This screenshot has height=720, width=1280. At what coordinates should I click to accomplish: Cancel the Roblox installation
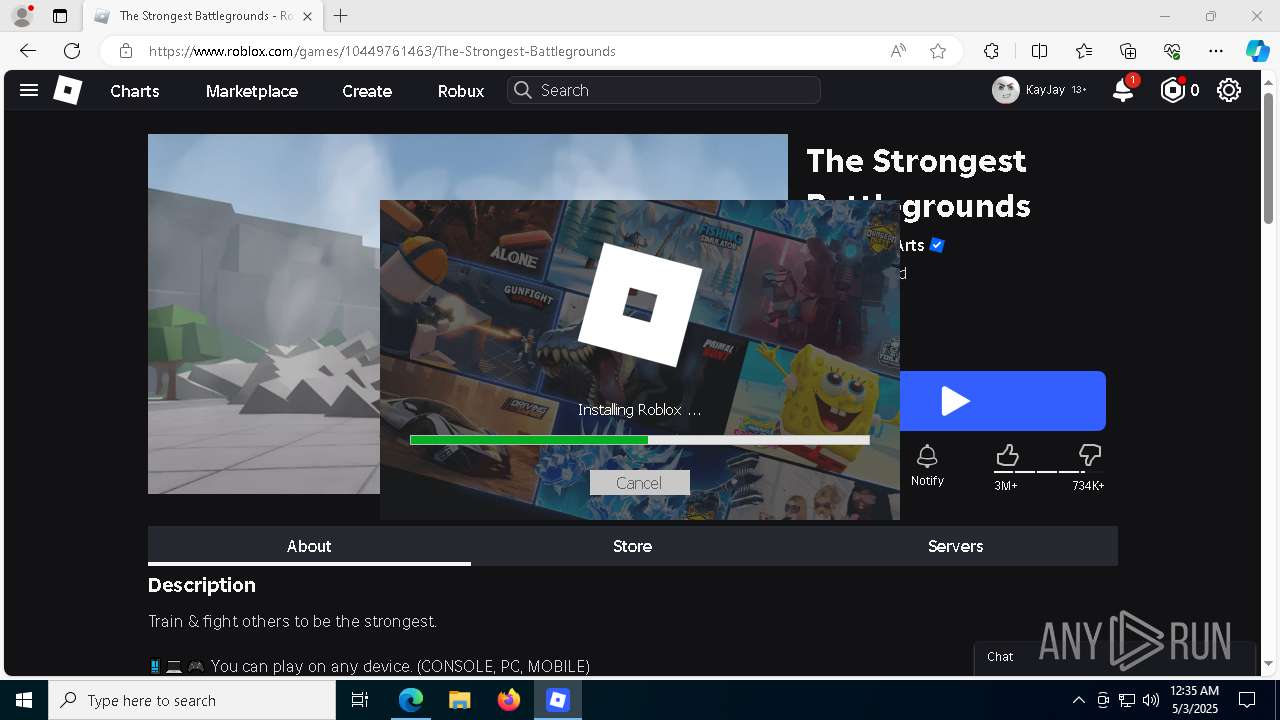point(639,483)
